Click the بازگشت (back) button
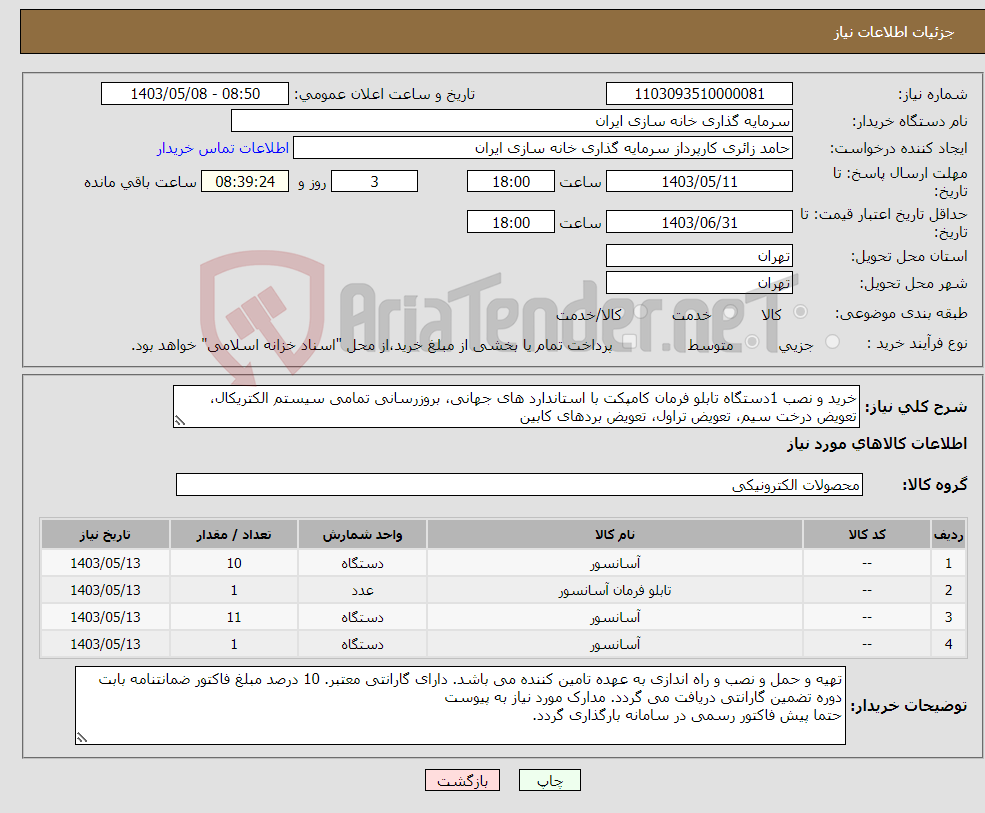This screenshot has width=985, height=813. (x=462, y=780)
